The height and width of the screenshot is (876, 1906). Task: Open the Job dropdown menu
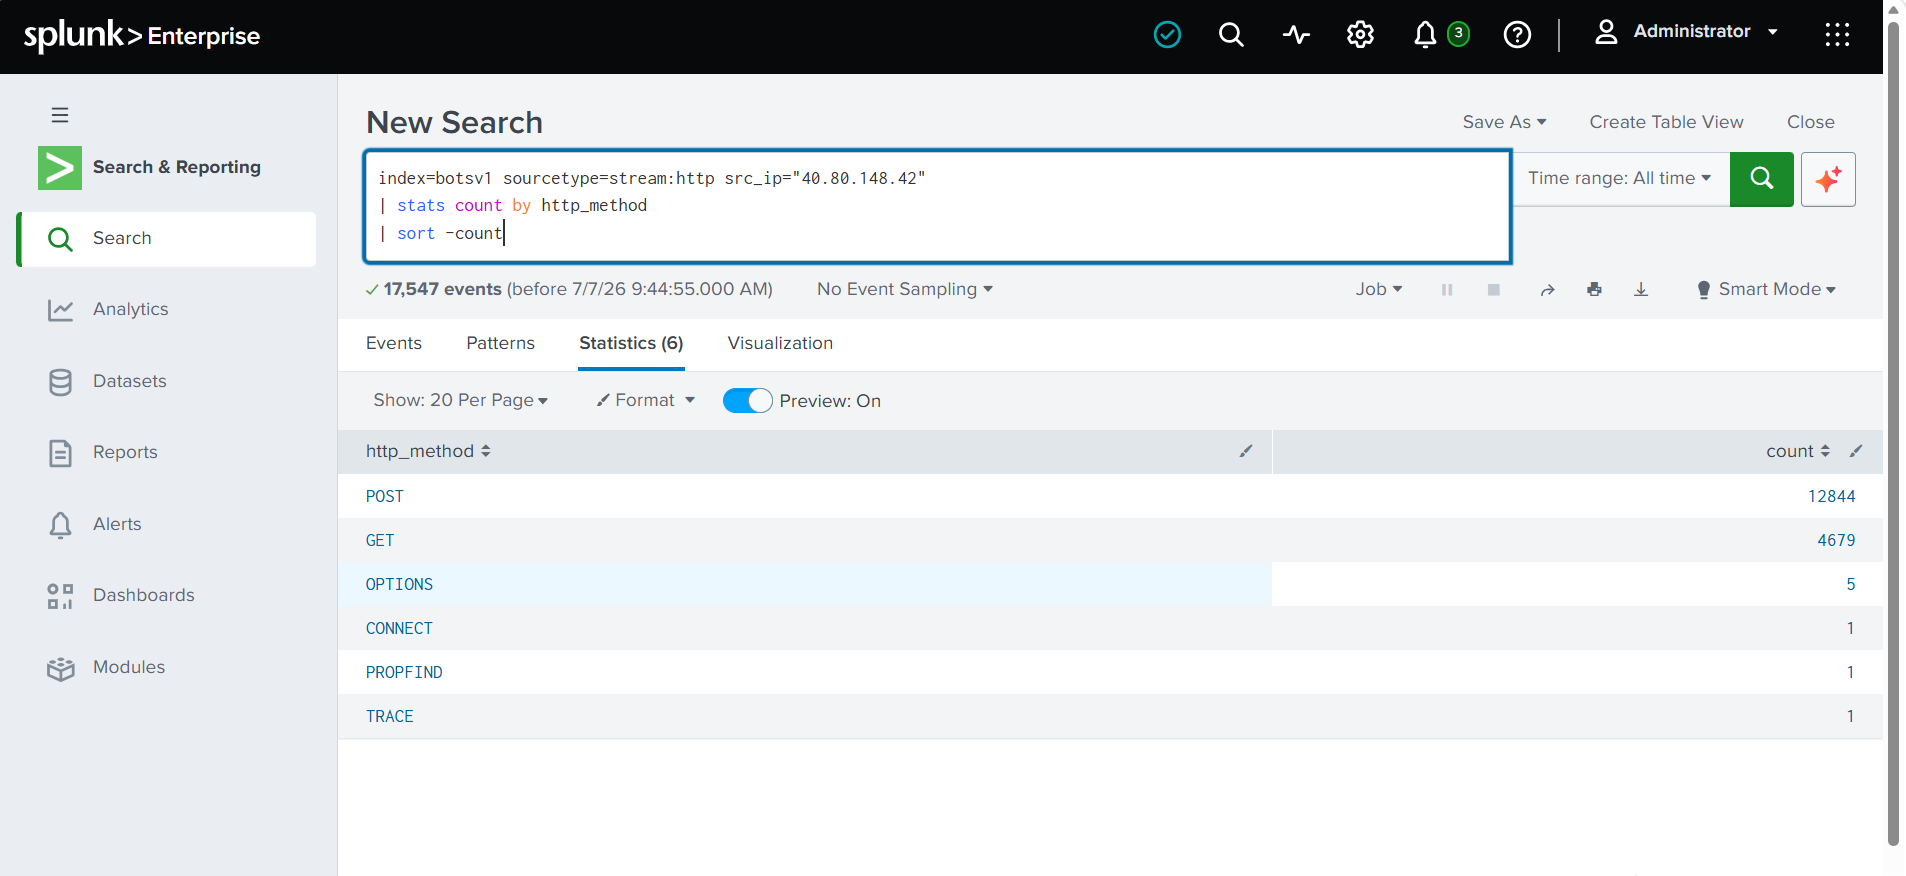(x=1379, y=289)
